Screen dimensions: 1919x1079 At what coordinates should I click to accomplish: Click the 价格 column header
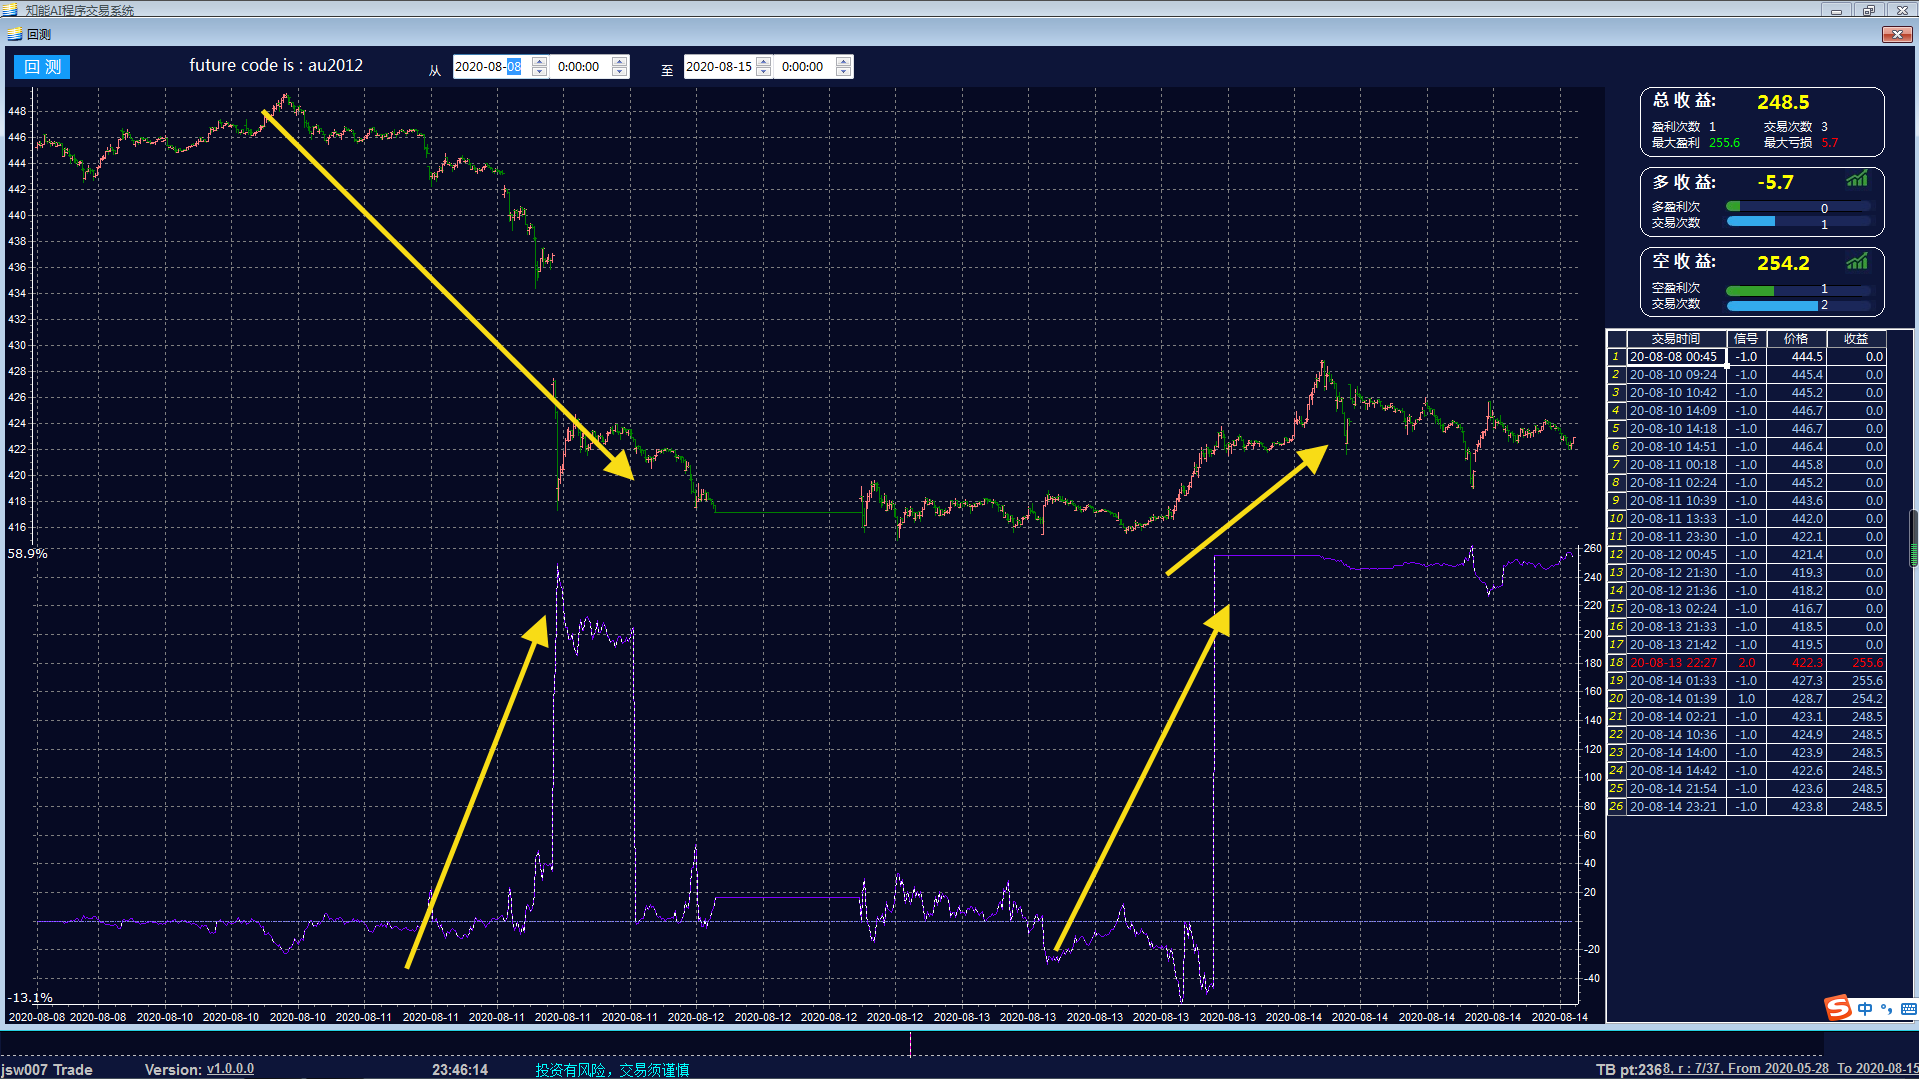click(x=1796, y=339)
